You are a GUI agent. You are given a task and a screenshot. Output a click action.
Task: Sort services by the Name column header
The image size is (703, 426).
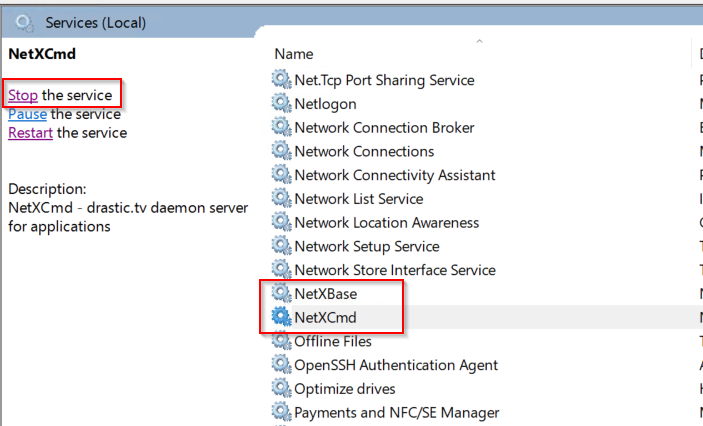click(294, 54)
